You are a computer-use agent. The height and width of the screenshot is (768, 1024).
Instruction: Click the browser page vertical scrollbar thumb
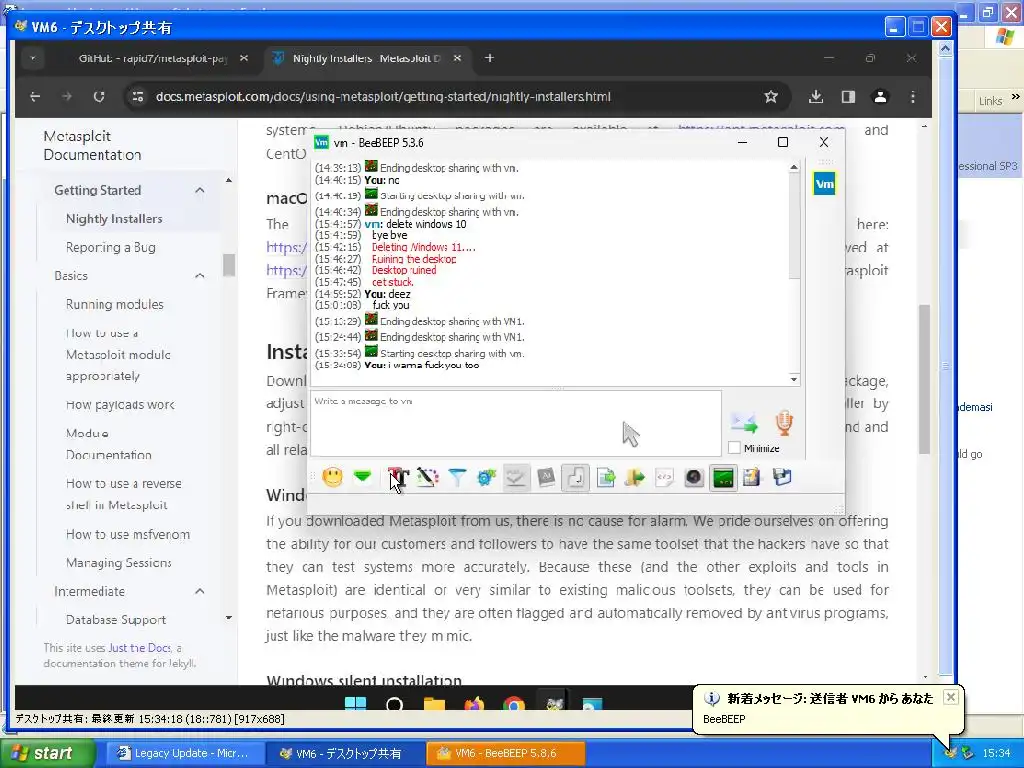pyautogui.click(x=924, y=379)
